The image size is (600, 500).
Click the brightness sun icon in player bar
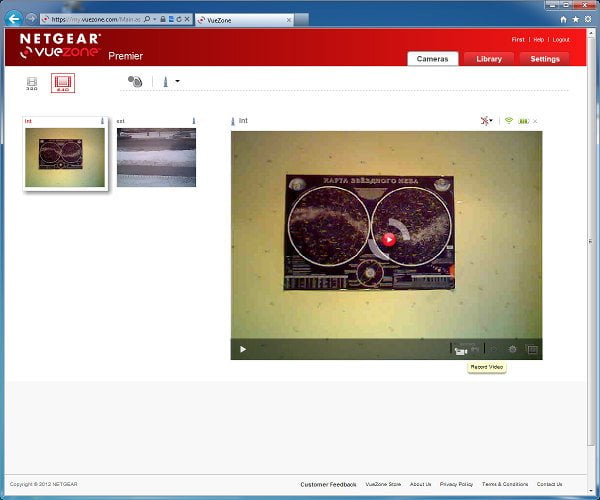[494, 349]
